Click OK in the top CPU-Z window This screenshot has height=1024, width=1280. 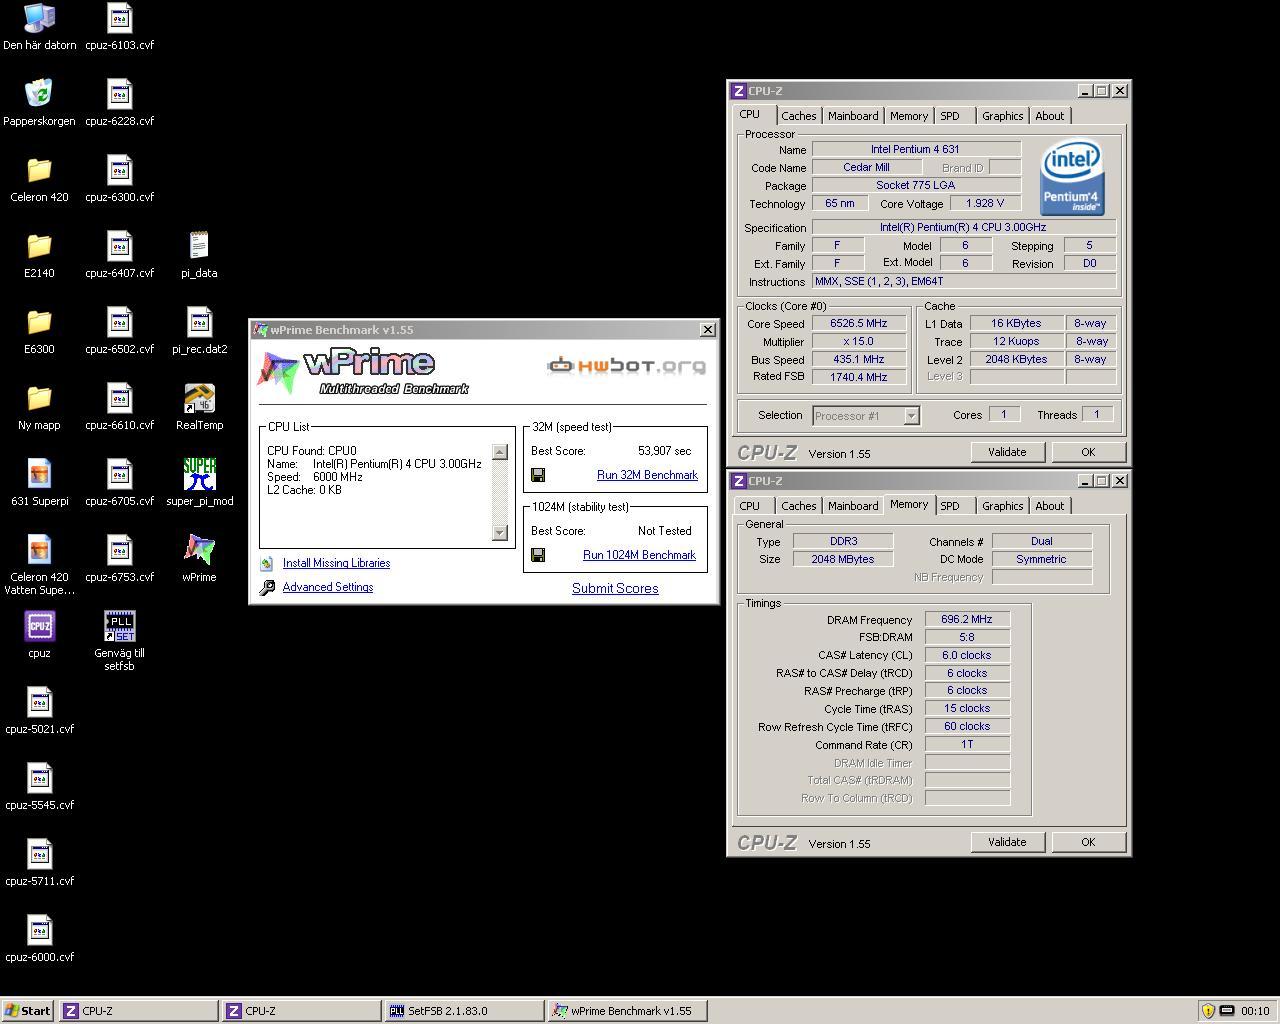pyautogui.click(x=1088, y=452)
